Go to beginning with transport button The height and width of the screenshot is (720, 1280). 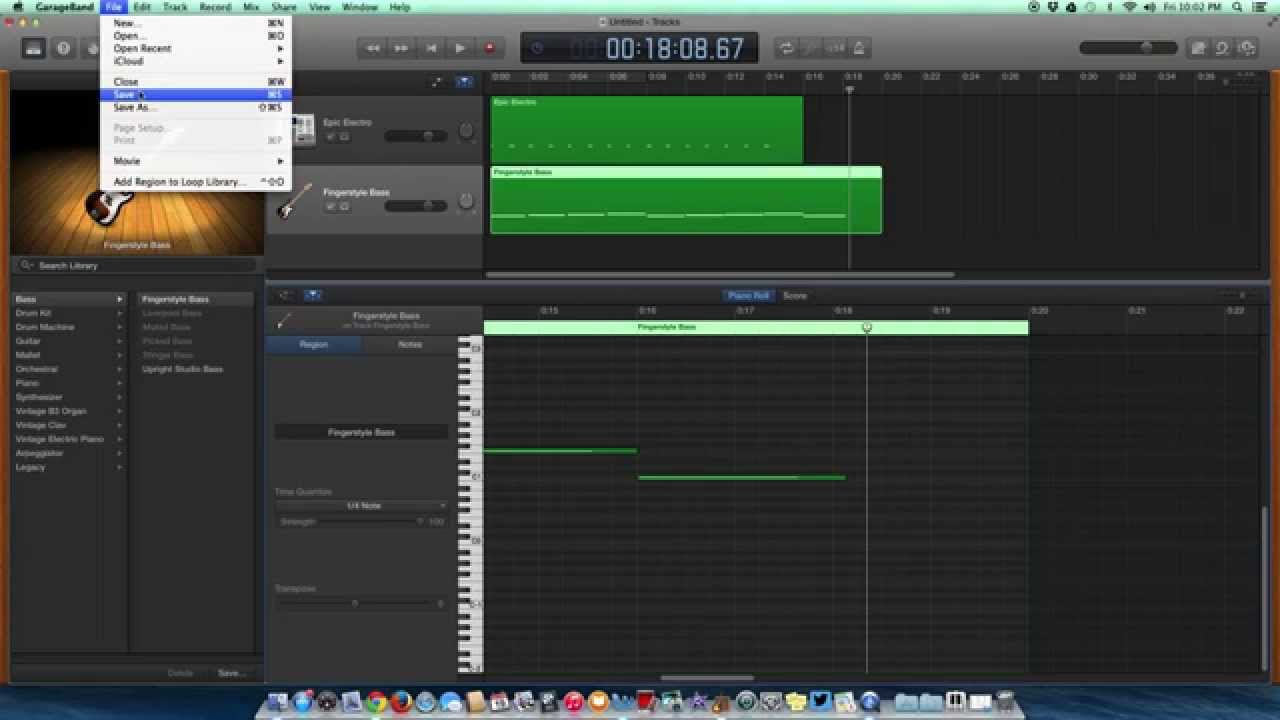(x=431, y=47)
